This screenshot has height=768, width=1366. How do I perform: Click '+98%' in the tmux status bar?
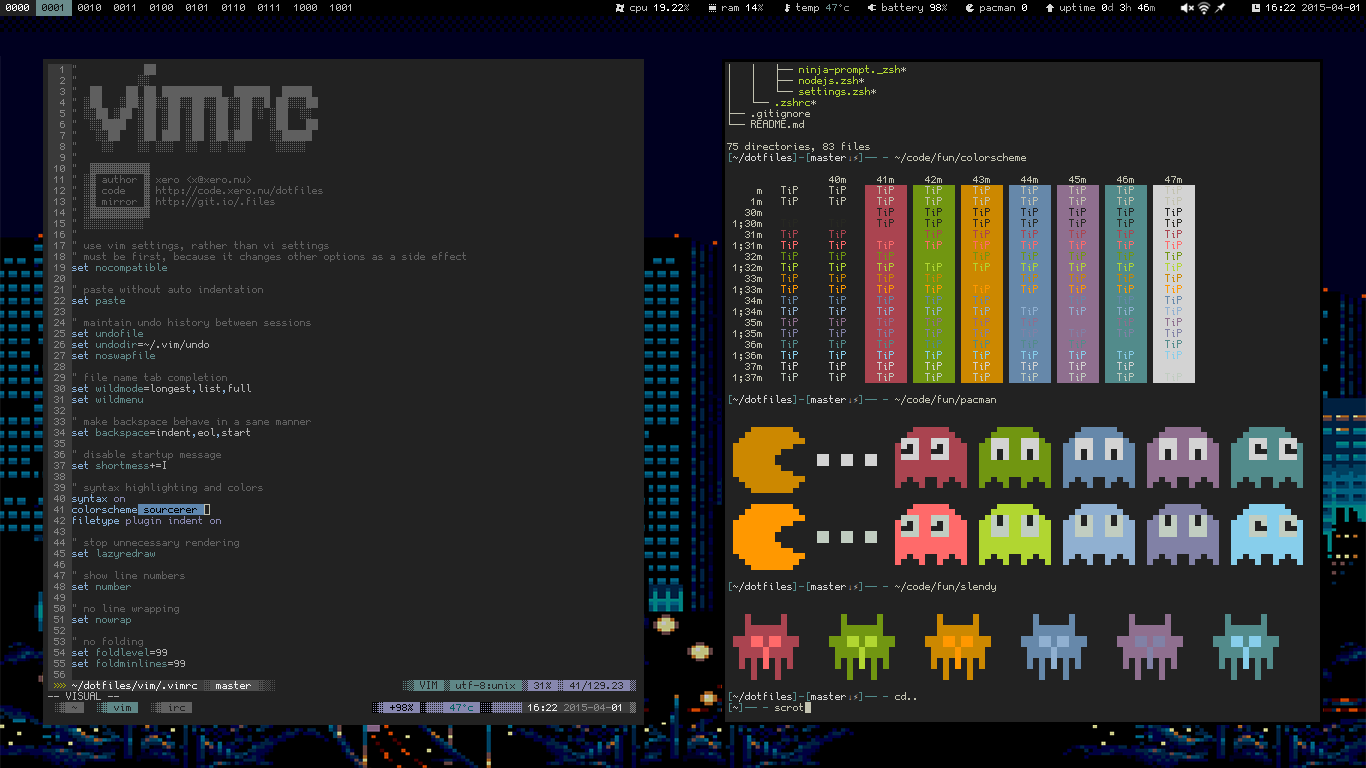tap(401, 707)
